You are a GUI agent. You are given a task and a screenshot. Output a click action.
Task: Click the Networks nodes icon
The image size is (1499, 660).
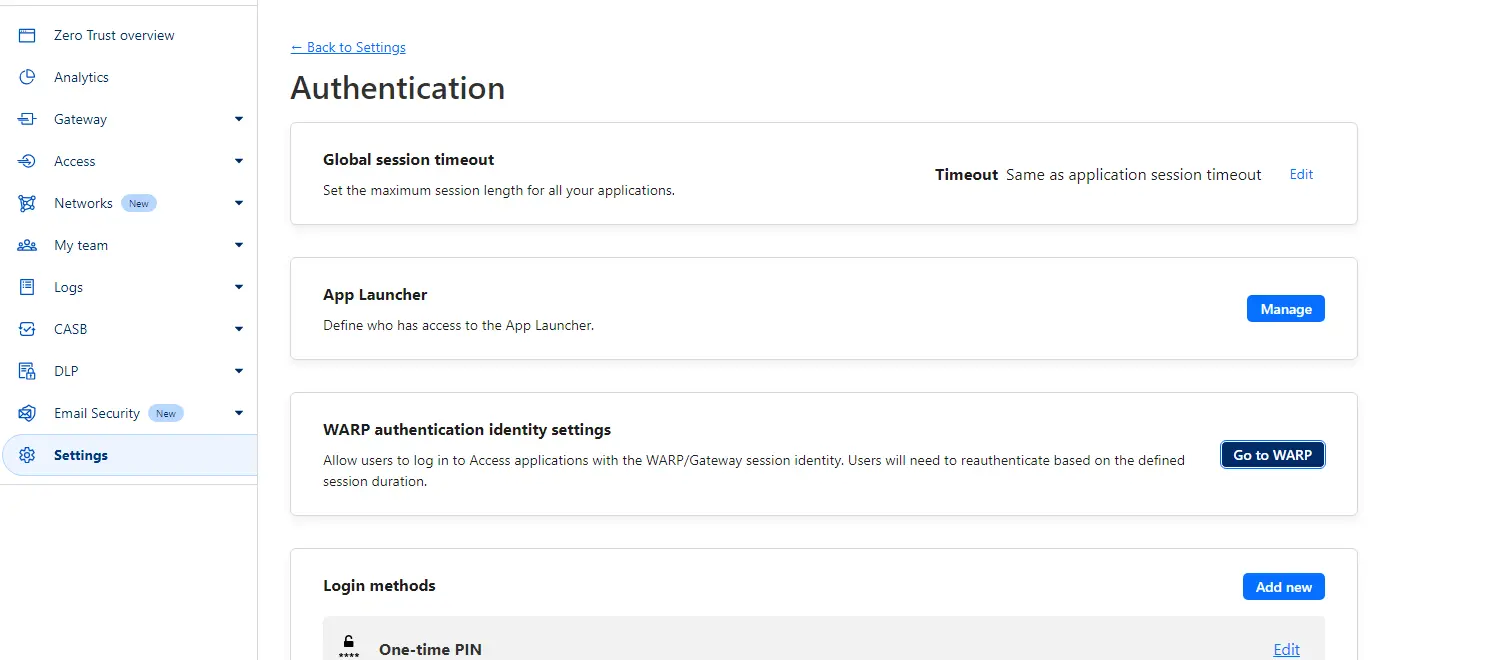click(27, 203)
